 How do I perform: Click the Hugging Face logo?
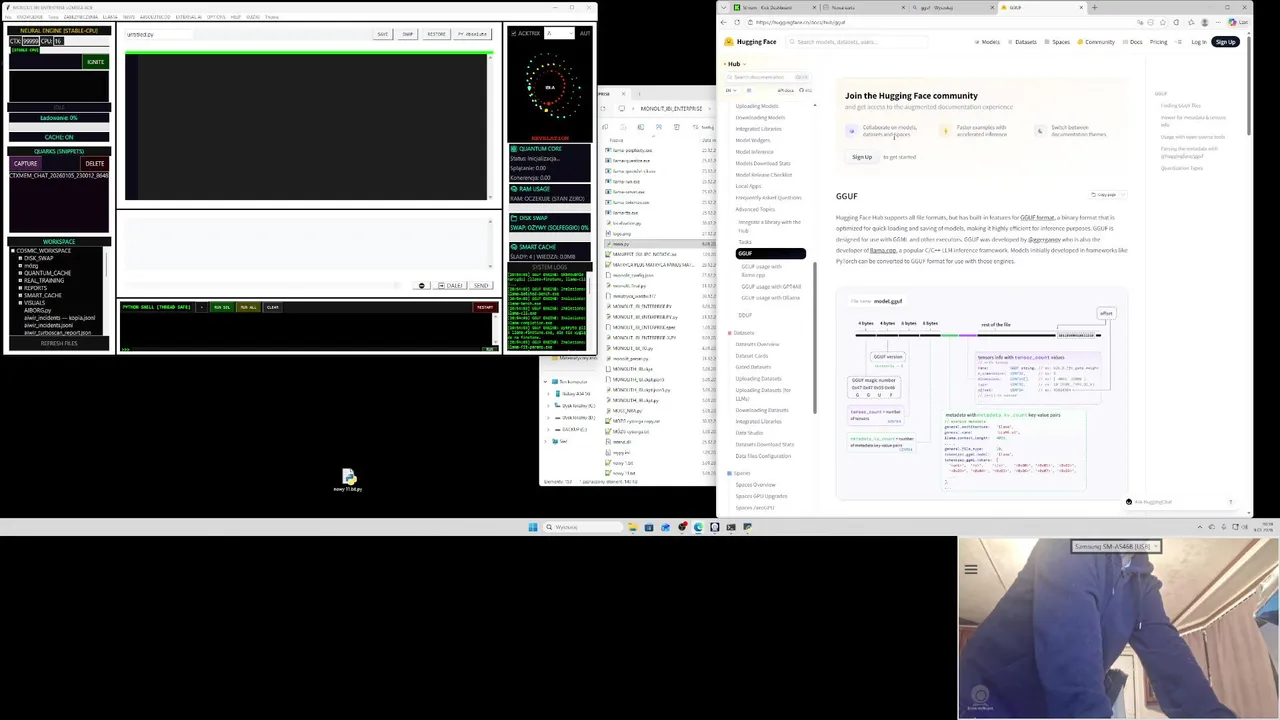click(x=751, y=42)
